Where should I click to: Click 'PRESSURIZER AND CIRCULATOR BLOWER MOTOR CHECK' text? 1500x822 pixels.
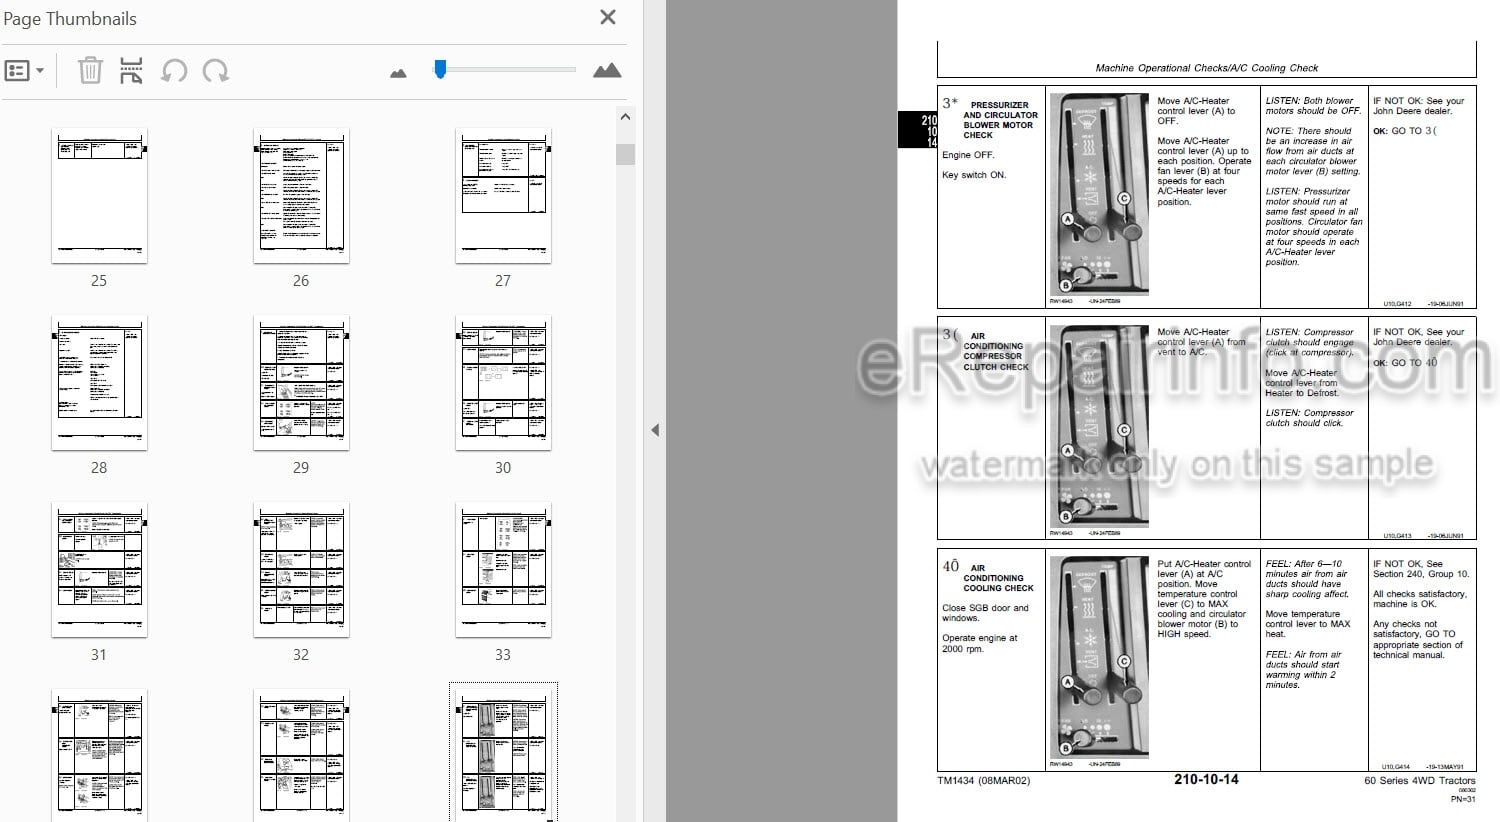[1000, 120]
